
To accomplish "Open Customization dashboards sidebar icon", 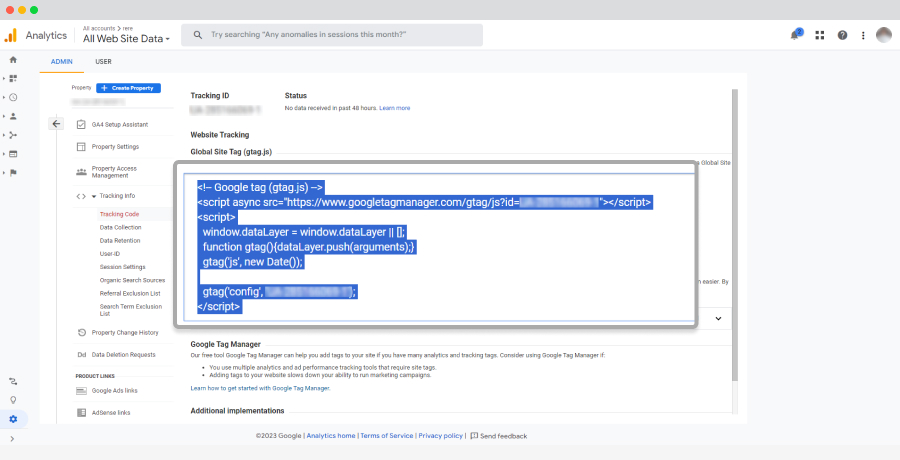I will [13, 79].
